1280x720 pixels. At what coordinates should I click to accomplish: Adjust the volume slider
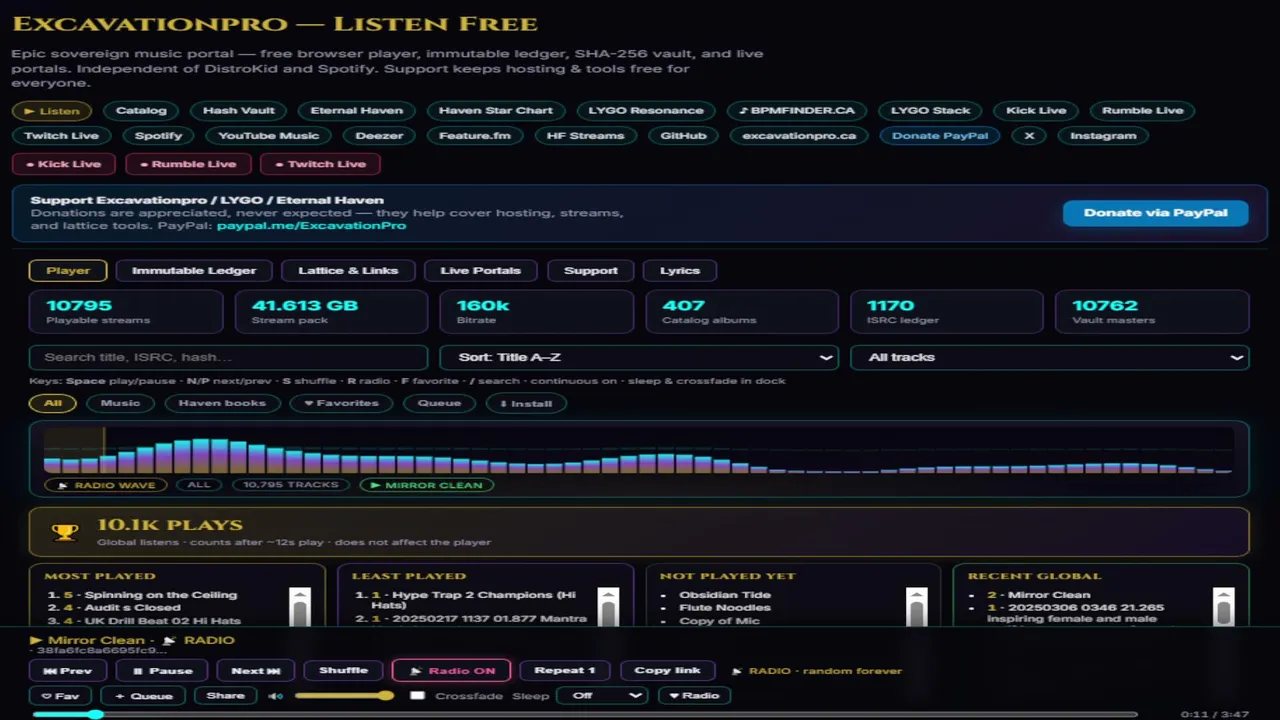point(344,696)
